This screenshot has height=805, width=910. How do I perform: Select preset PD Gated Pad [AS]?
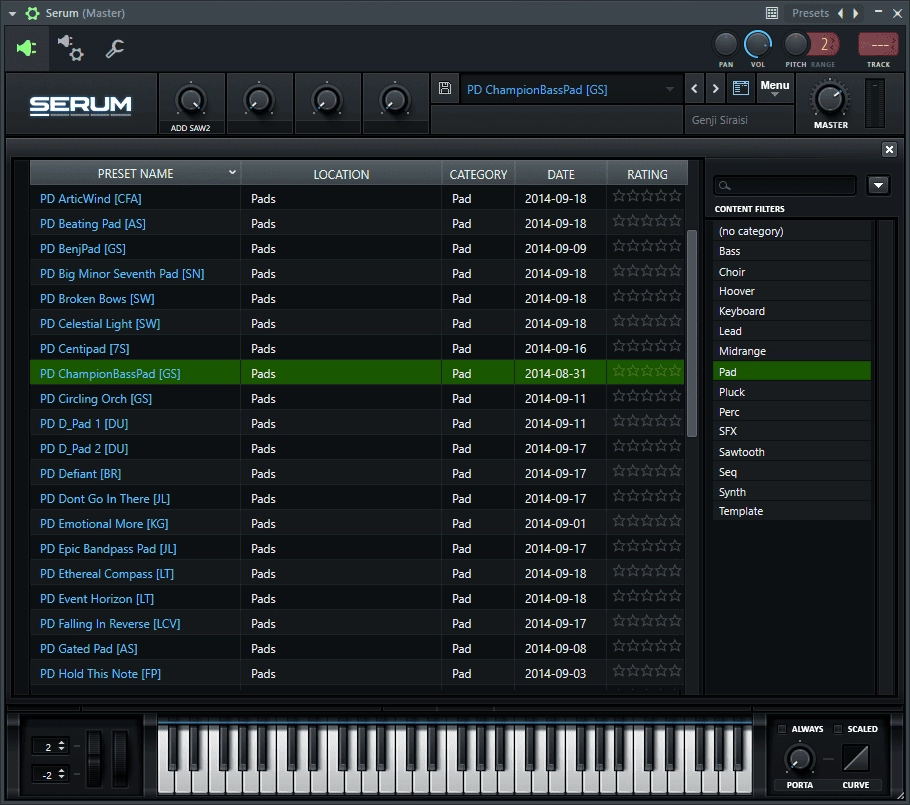click(357, 648)
